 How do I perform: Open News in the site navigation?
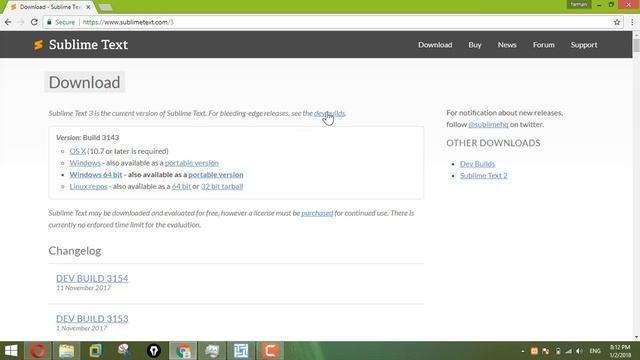coord(507,44)
